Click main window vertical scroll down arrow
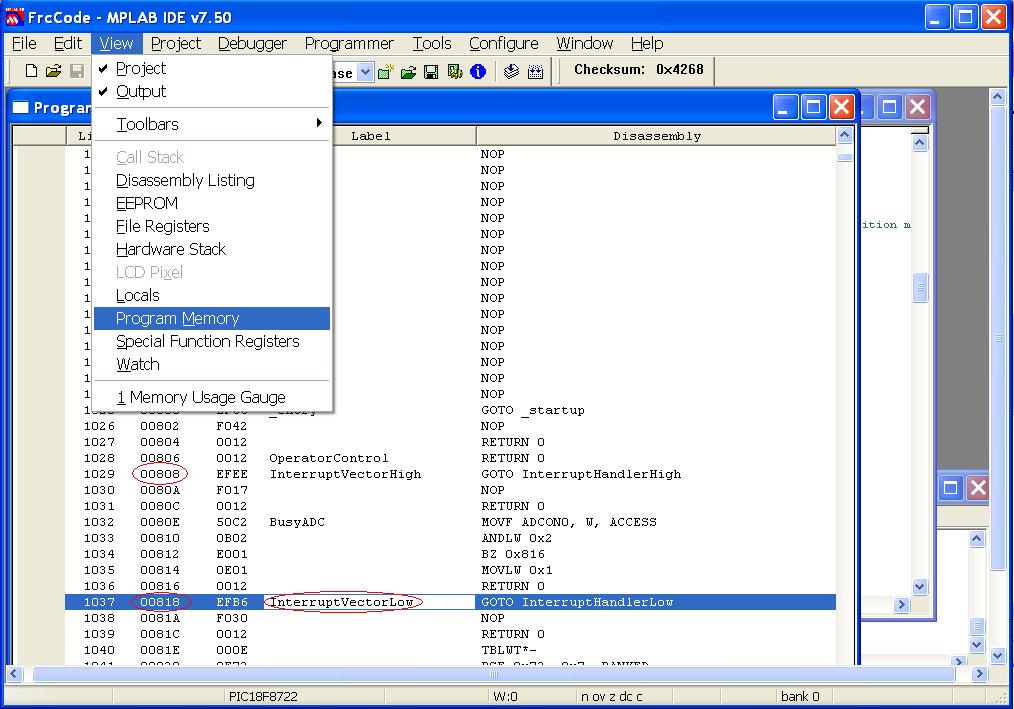The width and height of the screenshot is (1014, 709). pos(997,656)
